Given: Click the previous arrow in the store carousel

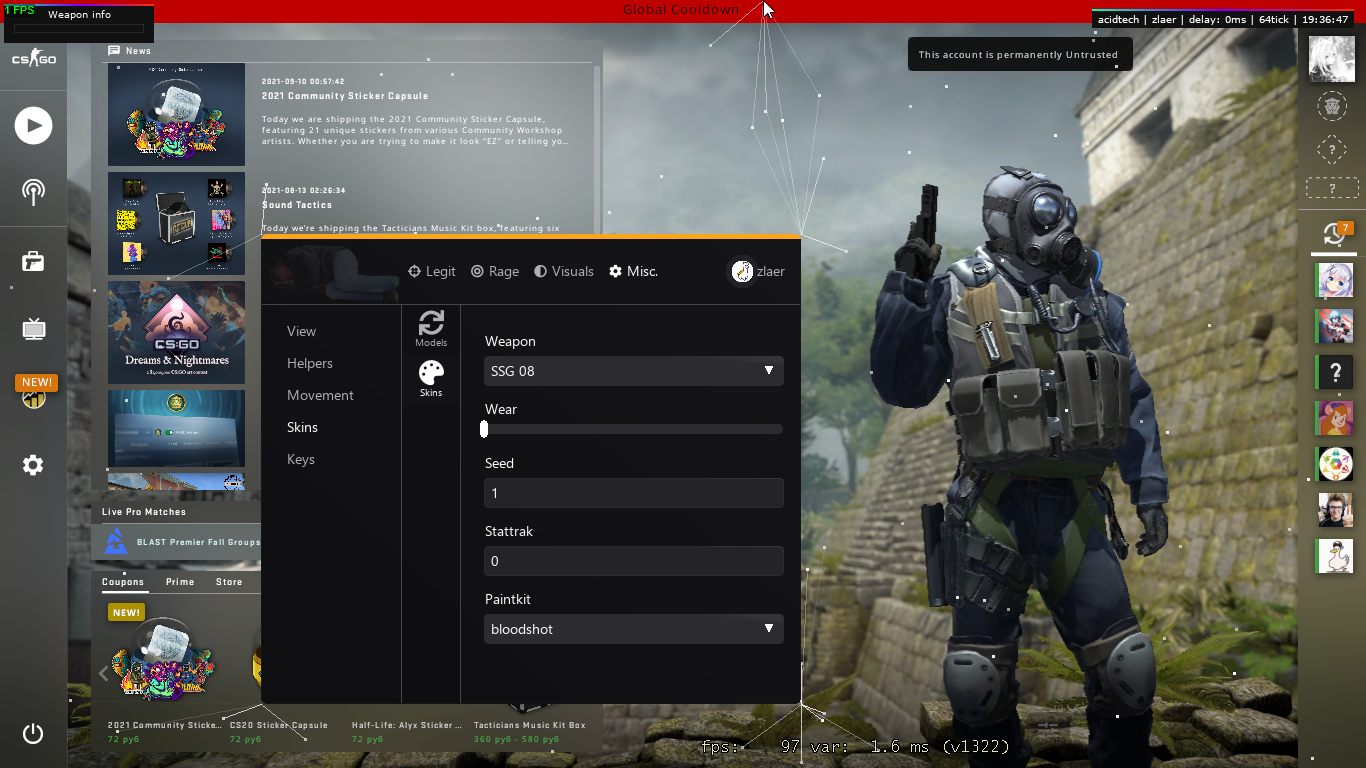Looking at the screenshot, I should coord(104,673).
